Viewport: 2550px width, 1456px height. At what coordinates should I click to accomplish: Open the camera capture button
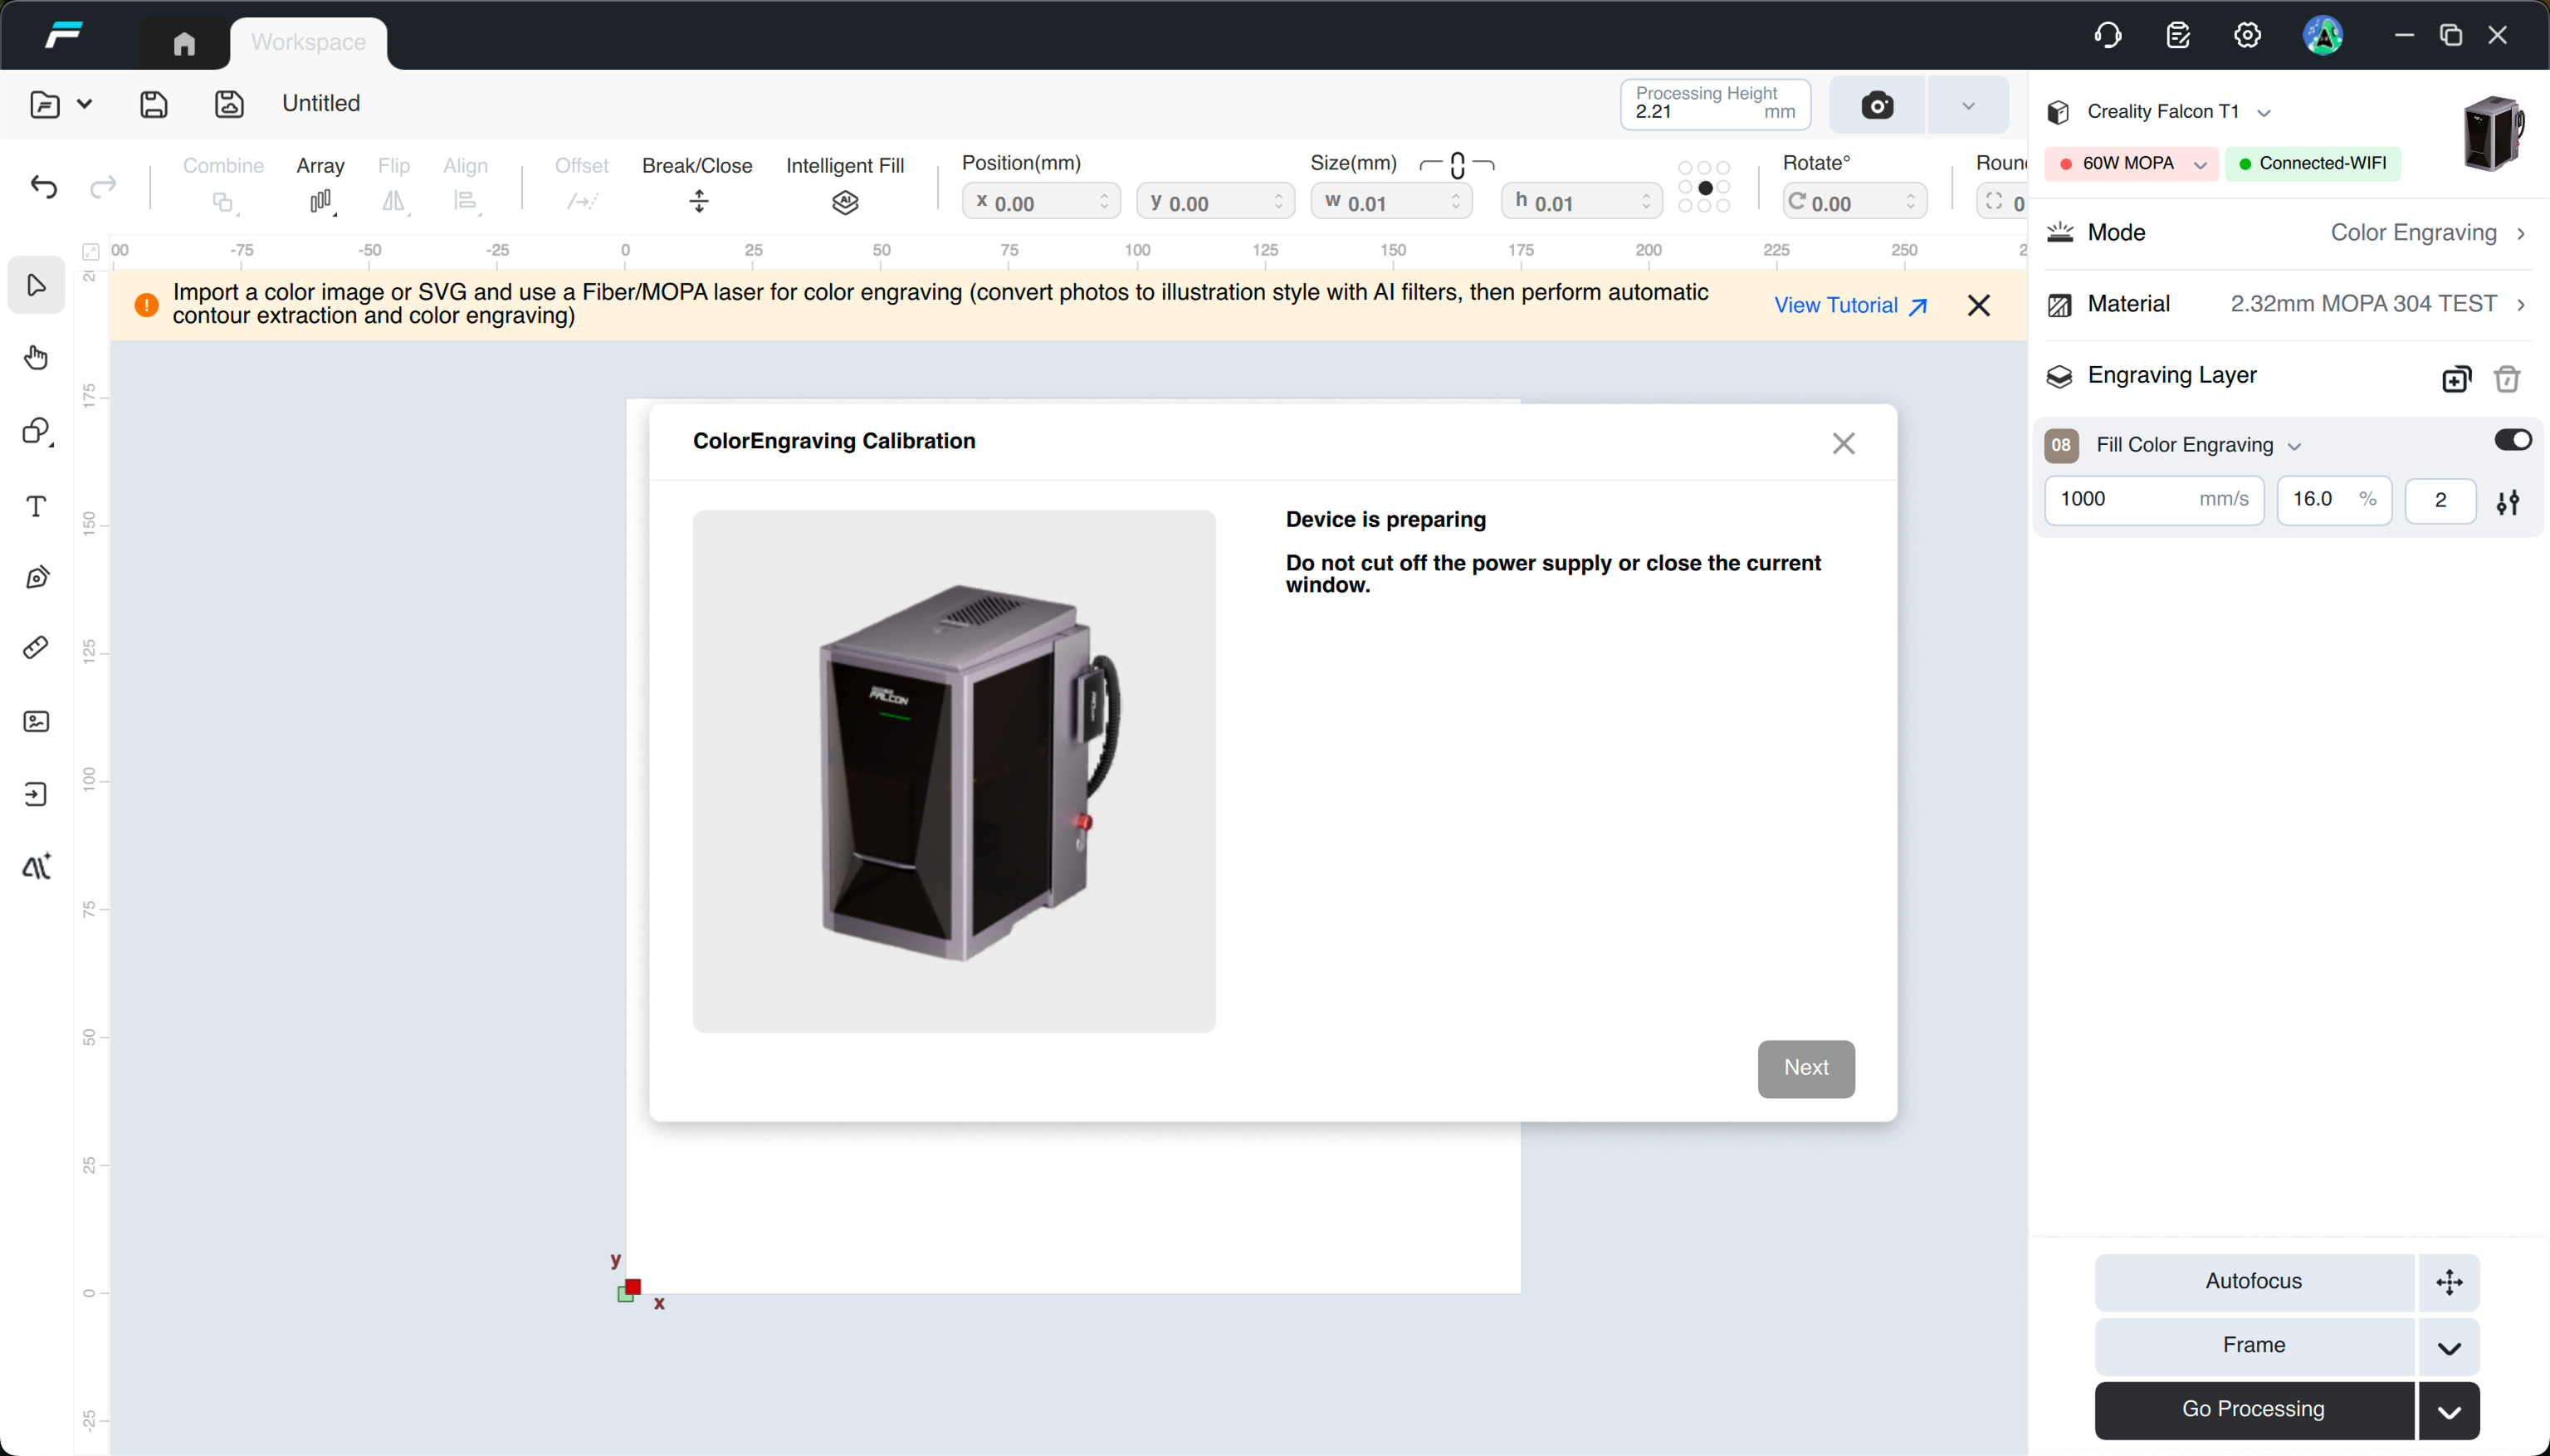[1877, 105]
